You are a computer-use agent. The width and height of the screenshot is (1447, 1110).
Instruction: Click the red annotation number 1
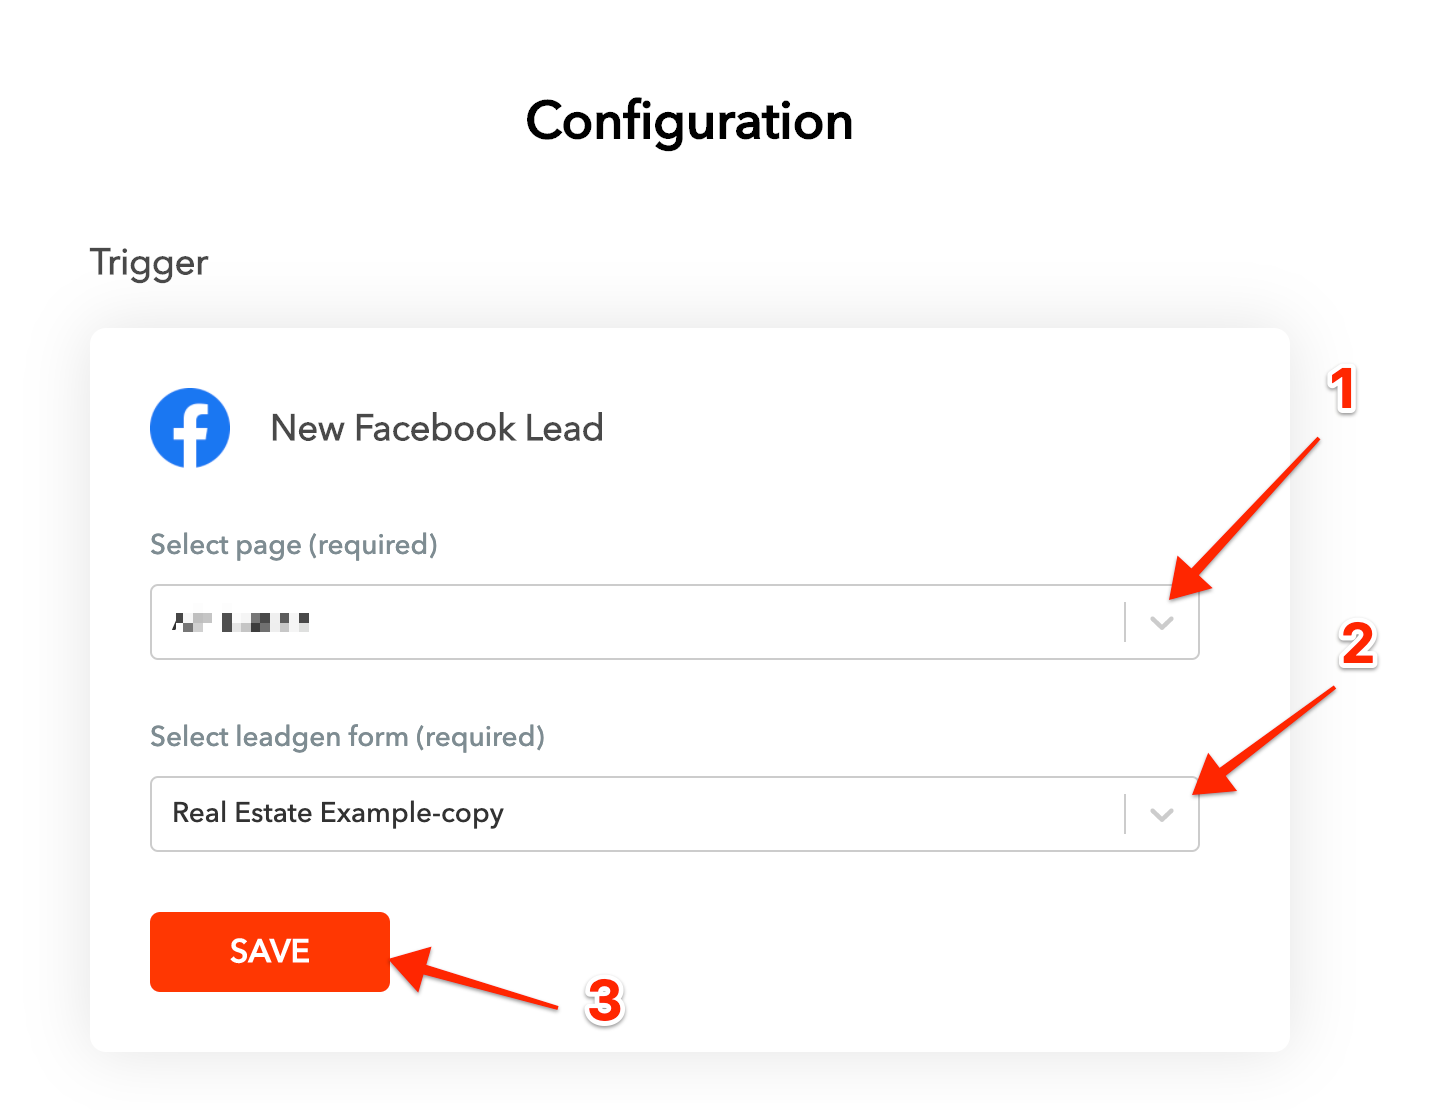(1342, 389)
